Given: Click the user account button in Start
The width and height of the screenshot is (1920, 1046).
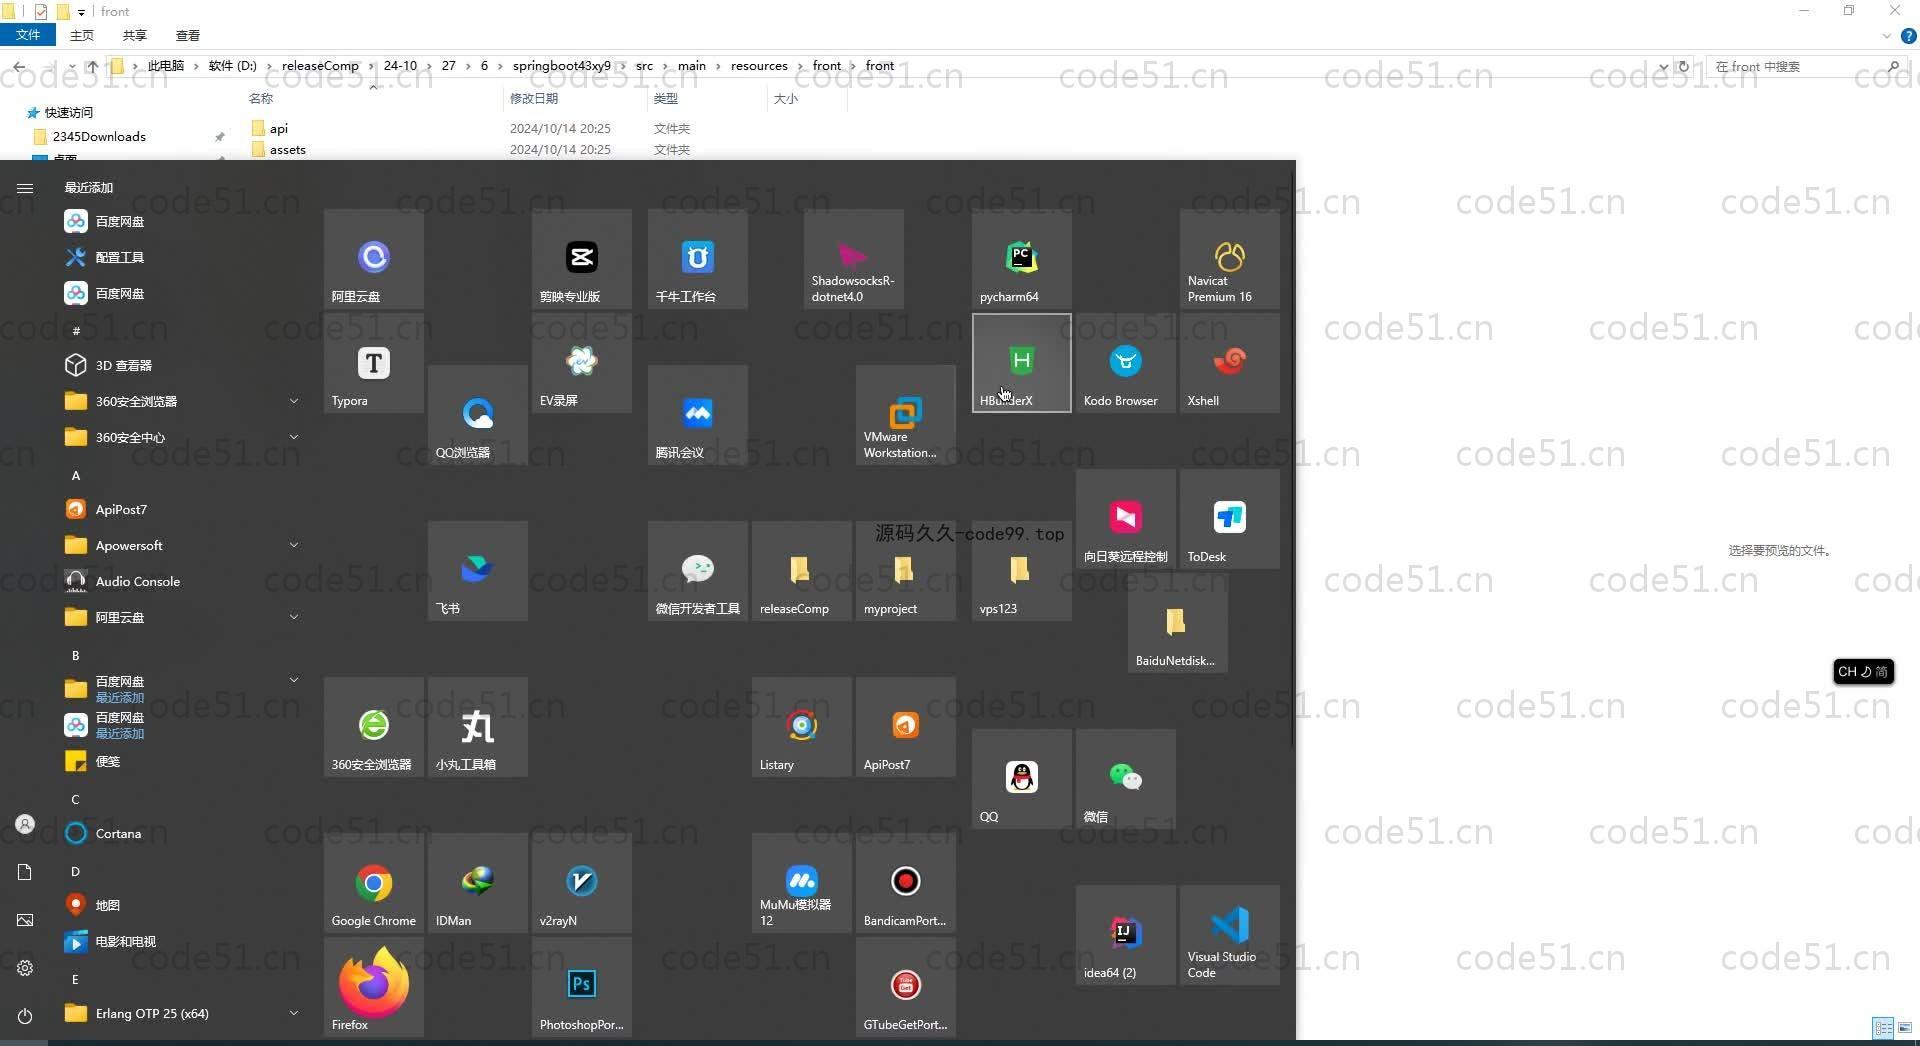Looking at the screenshot, I should [x=25, y=824].
